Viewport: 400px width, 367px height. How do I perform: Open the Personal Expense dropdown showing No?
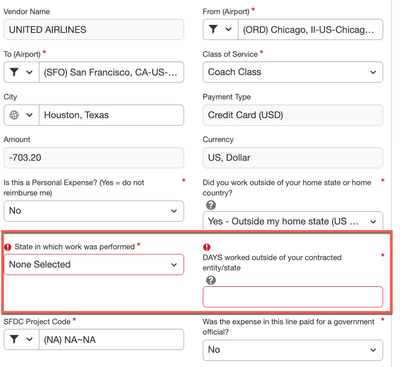point(94,211)
